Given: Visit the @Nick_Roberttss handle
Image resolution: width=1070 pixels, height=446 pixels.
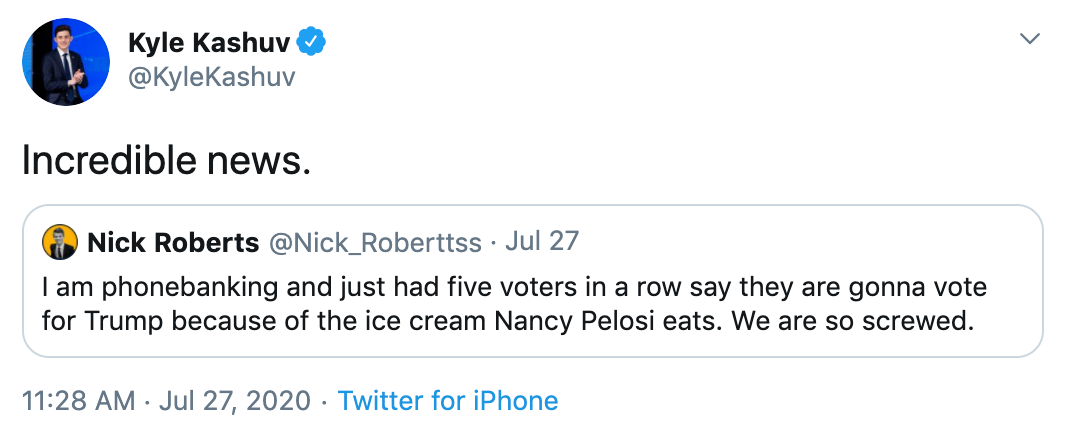Looking at the screenshot, I should pyautogui.click(x=375, y=243).
